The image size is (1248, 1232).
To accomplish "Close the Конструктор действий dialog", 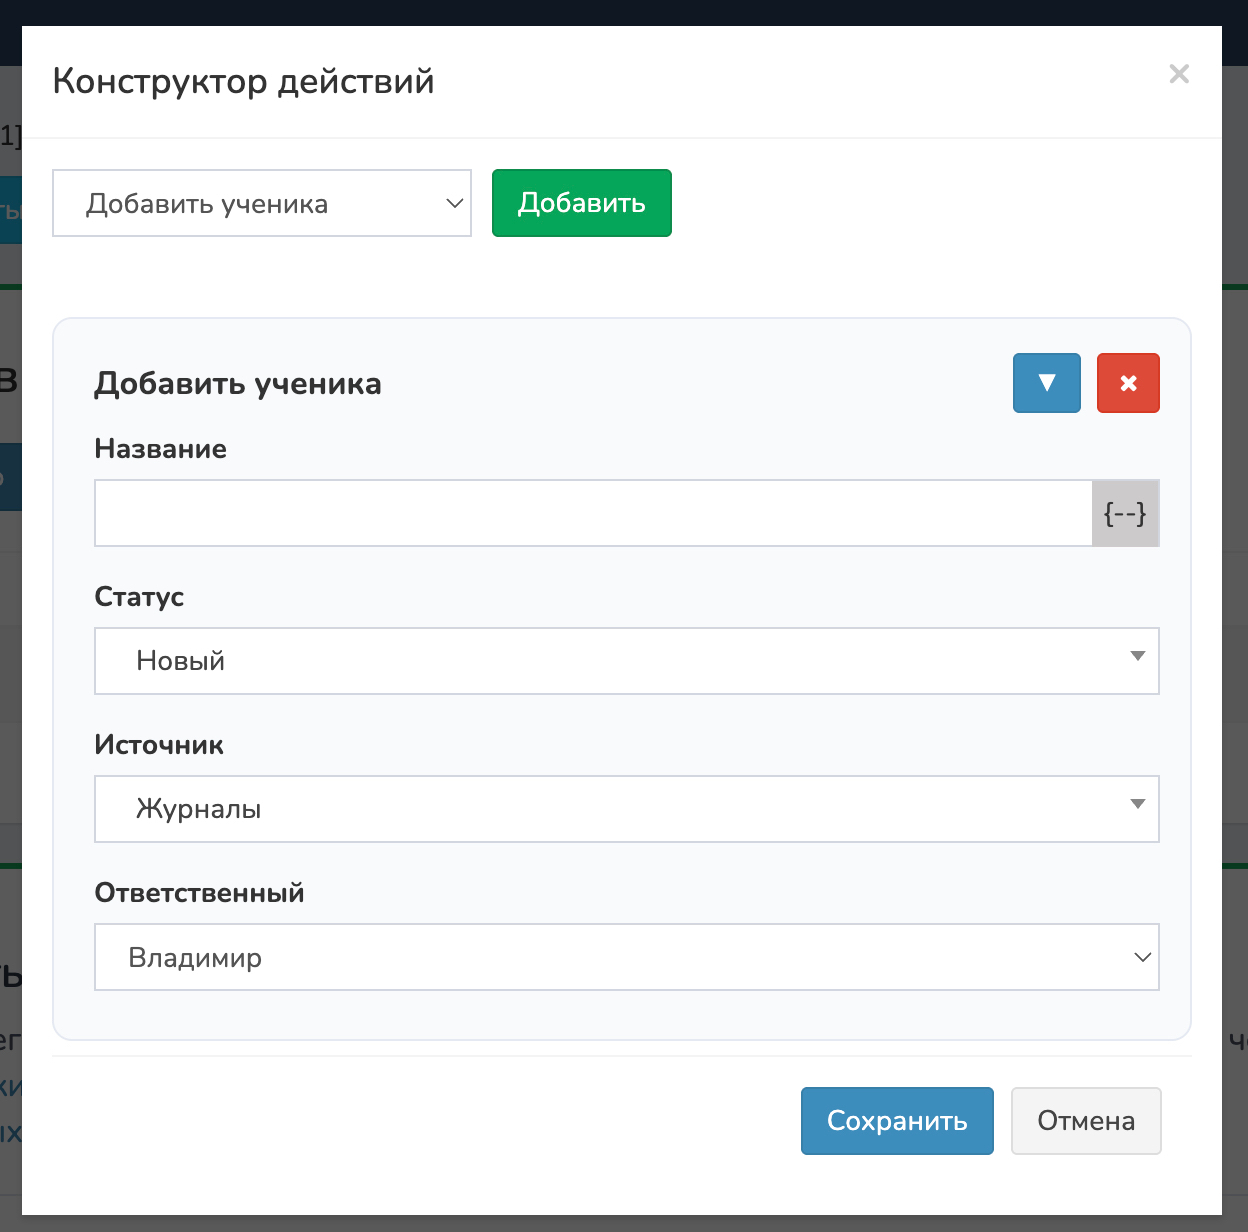I will click(x=1179, y=74).
